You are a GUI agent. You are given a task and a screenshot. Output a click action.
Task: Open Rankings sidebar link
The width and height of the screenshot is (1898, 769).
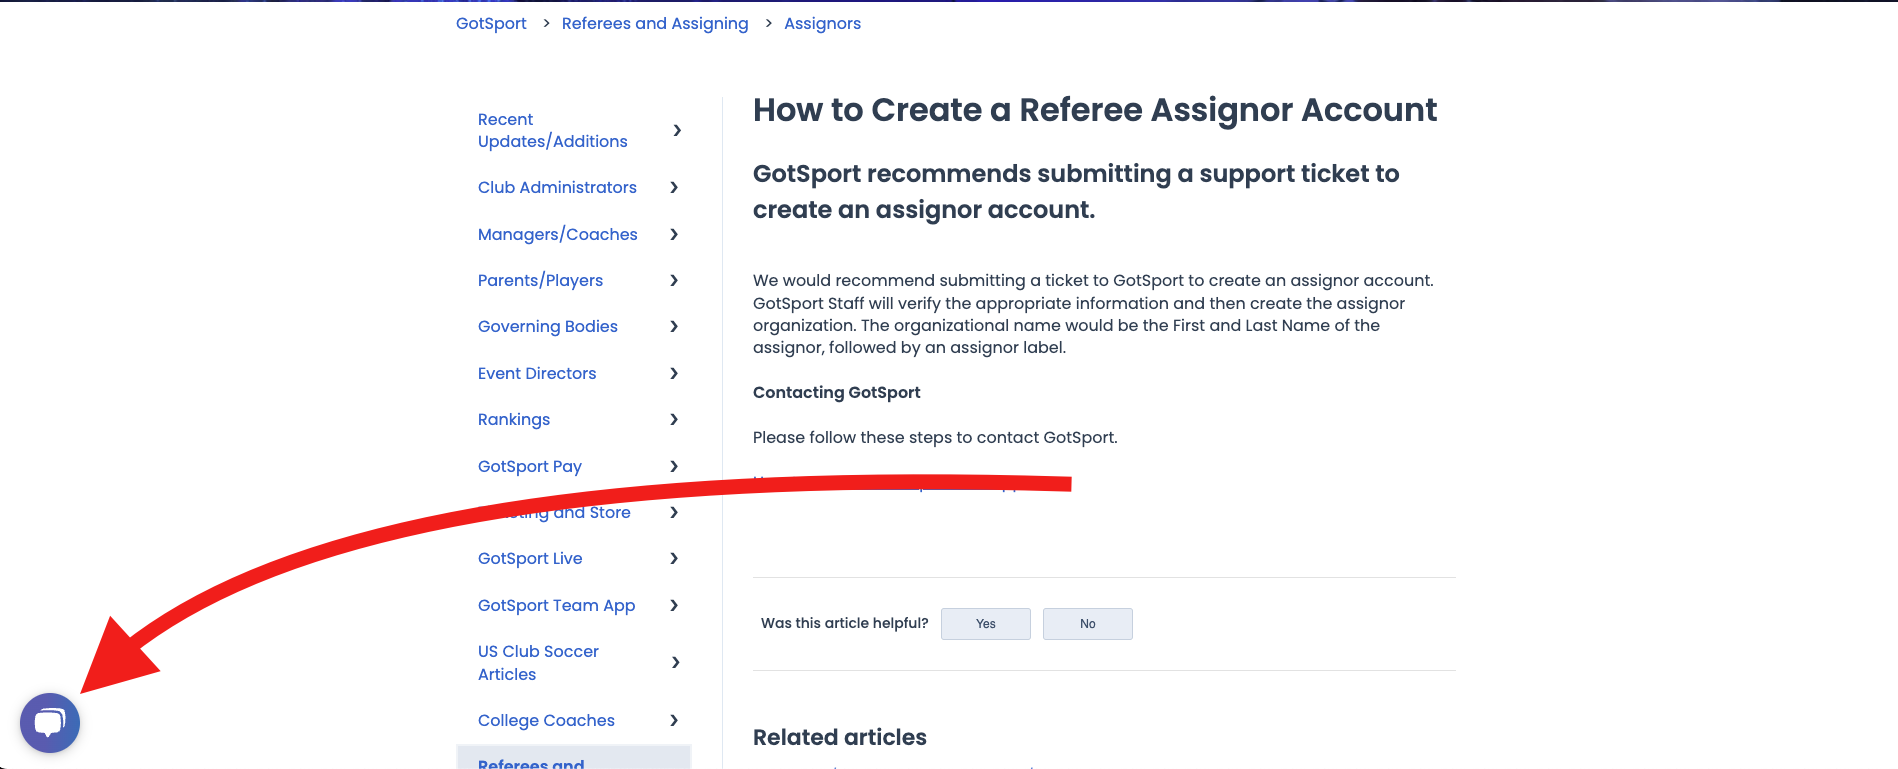point(514,419)
